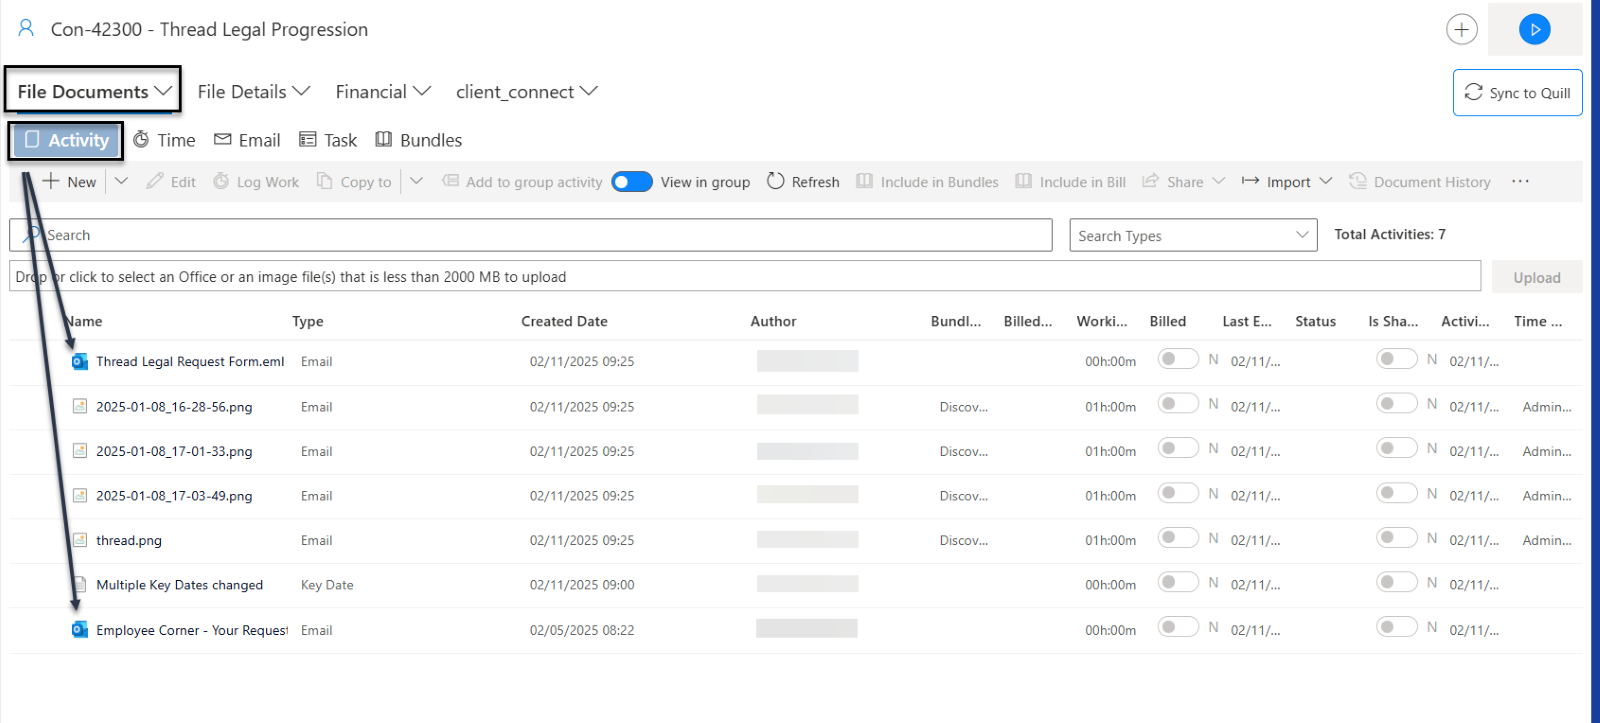This screenshot has height=723, width=1600.
Task: Click image icon for 2025-01-08_16-28-56.png
Action: coord(79,406)
